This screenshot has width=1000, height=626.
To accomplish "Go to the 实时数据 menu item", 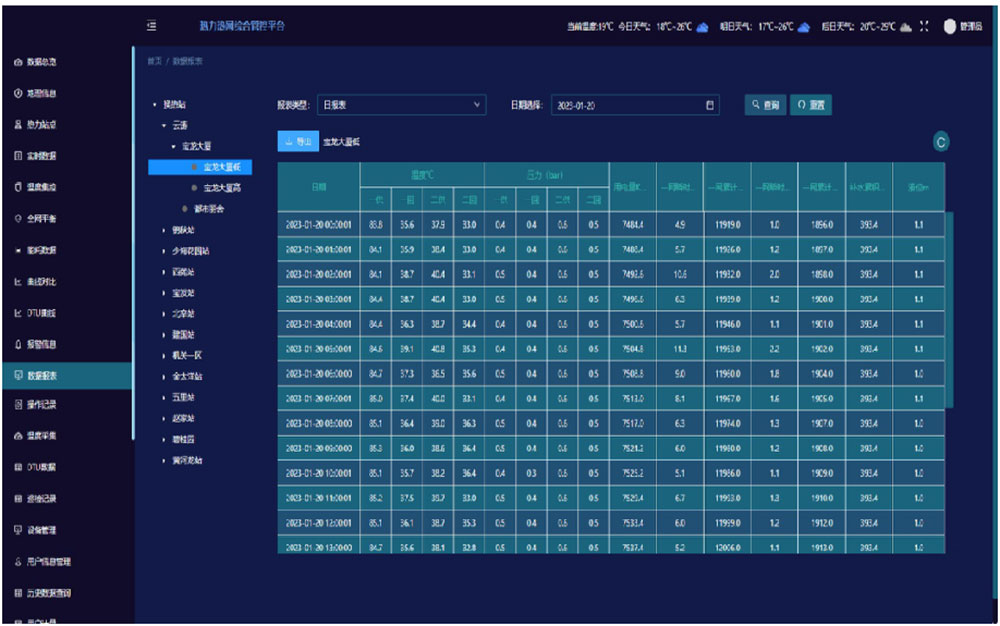I will (67, 156).
